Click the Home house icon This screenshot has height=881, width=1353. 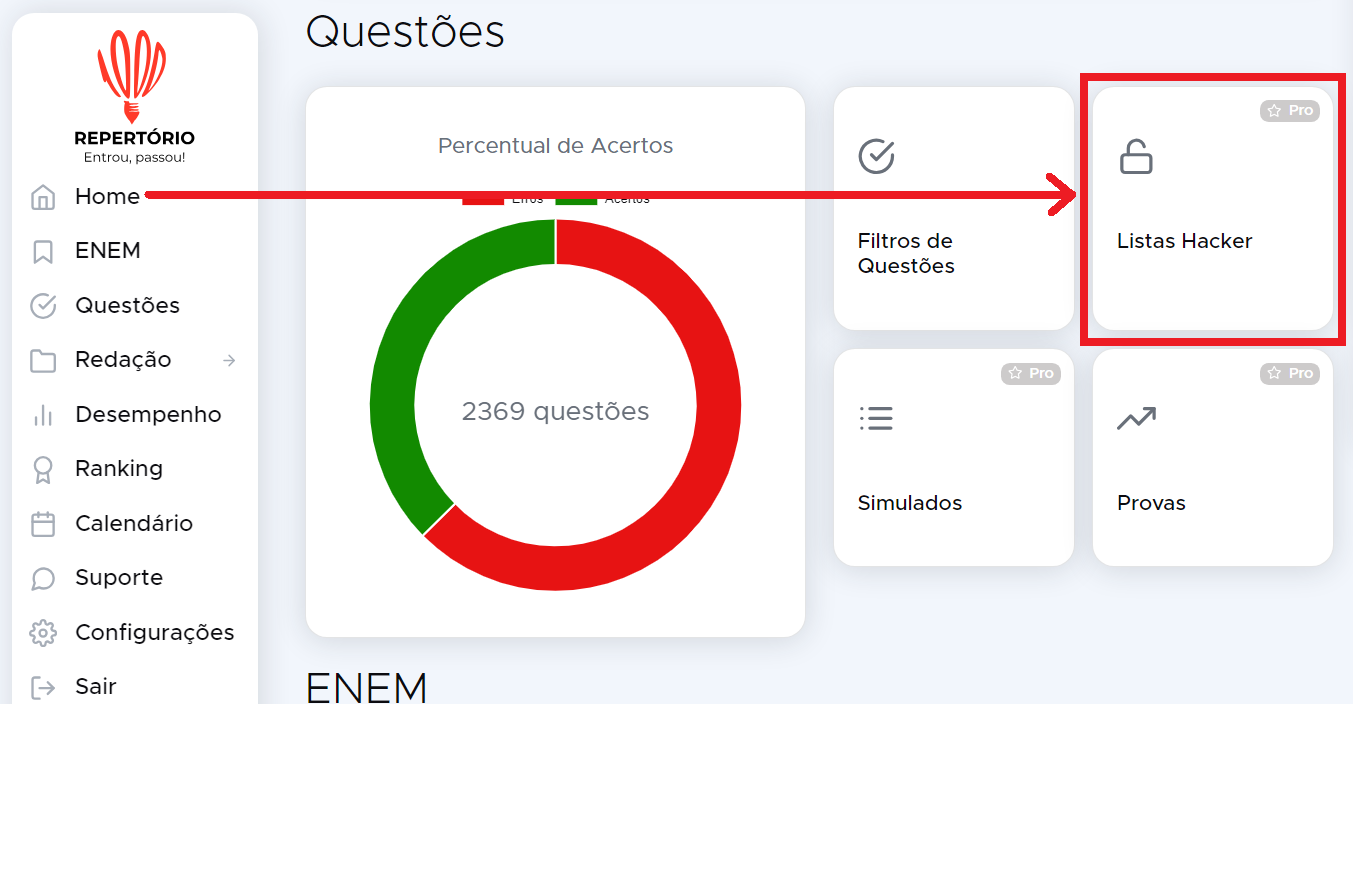[43, 197]
